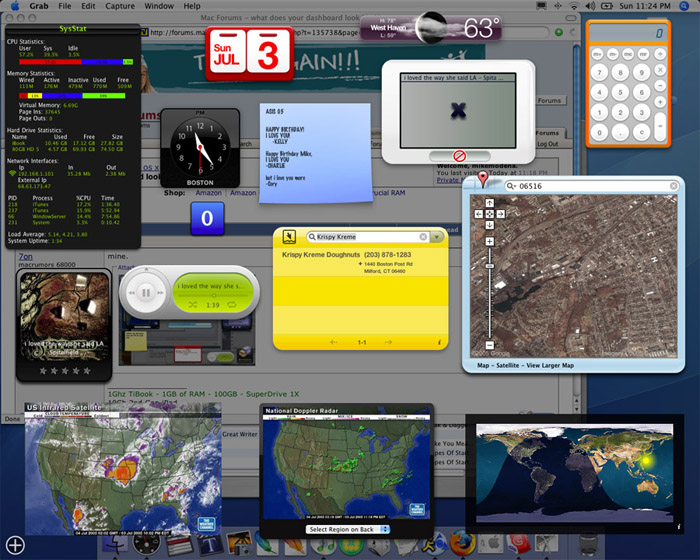Click the iTunes widget track progress bar

click(213, 295)
